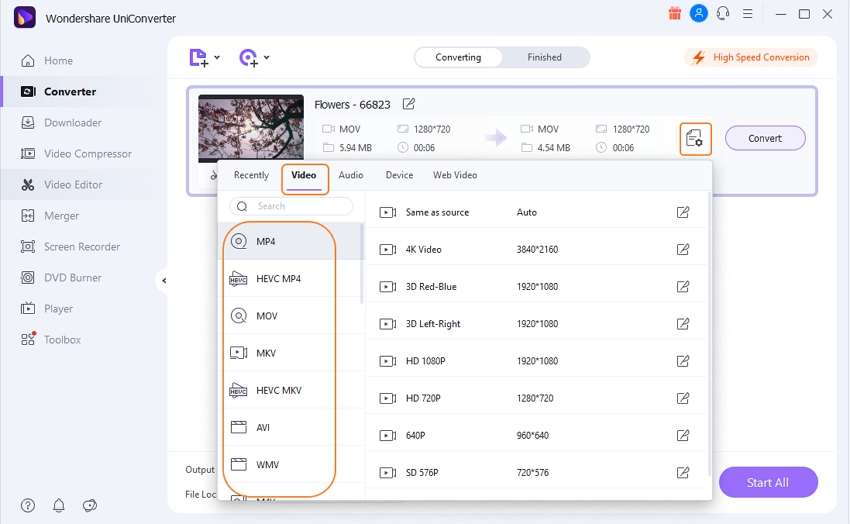Image resolution: width=850 pixels, height=524 pixels.
Task: Select 640P preset
Action: click(537, 435)
